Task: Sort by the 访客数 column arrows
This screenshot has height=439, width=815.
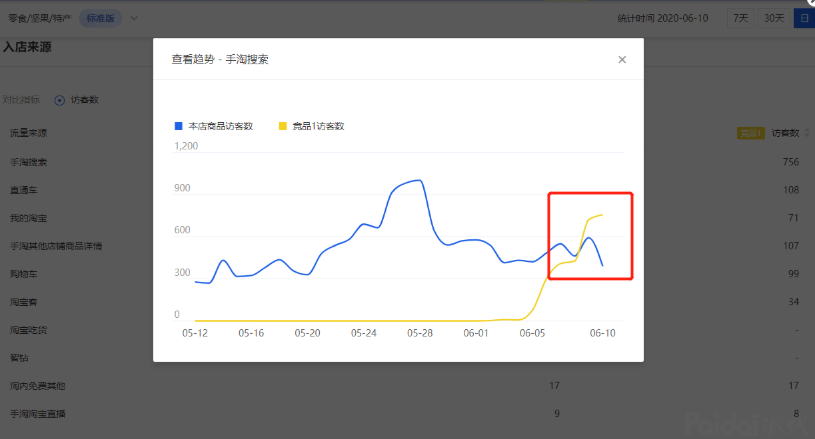Action: tap(808, 133)
